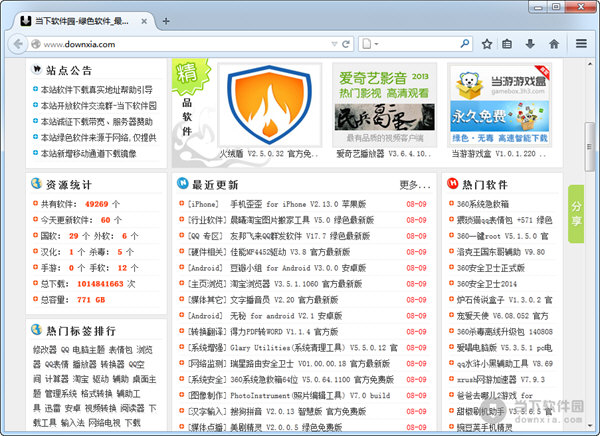This screenshot has height=436, width=600.
Task: Open notice 本站开放软件交流群-当下软件园
Action: (99, 106)
